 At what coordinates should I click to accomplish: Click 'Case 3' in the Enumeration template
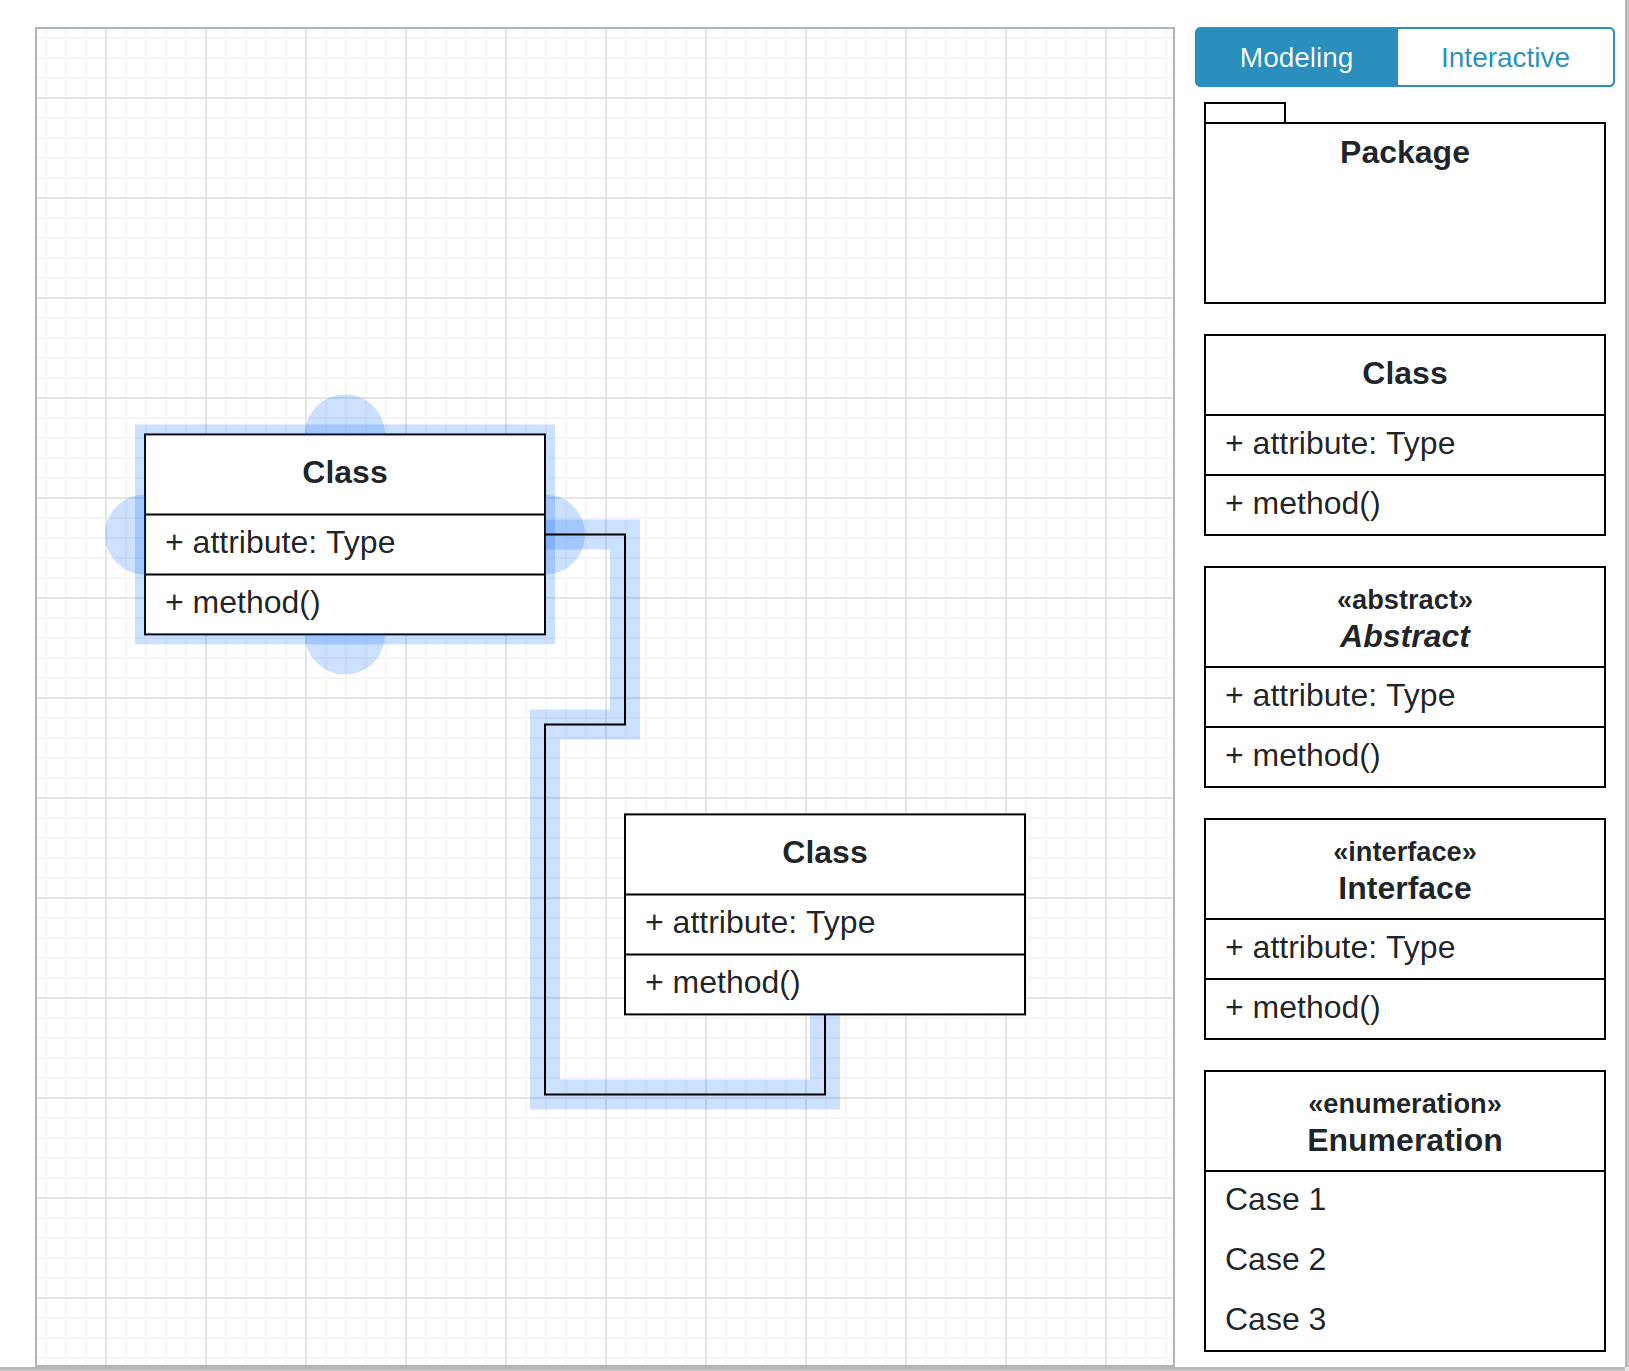(1404, 1320)
